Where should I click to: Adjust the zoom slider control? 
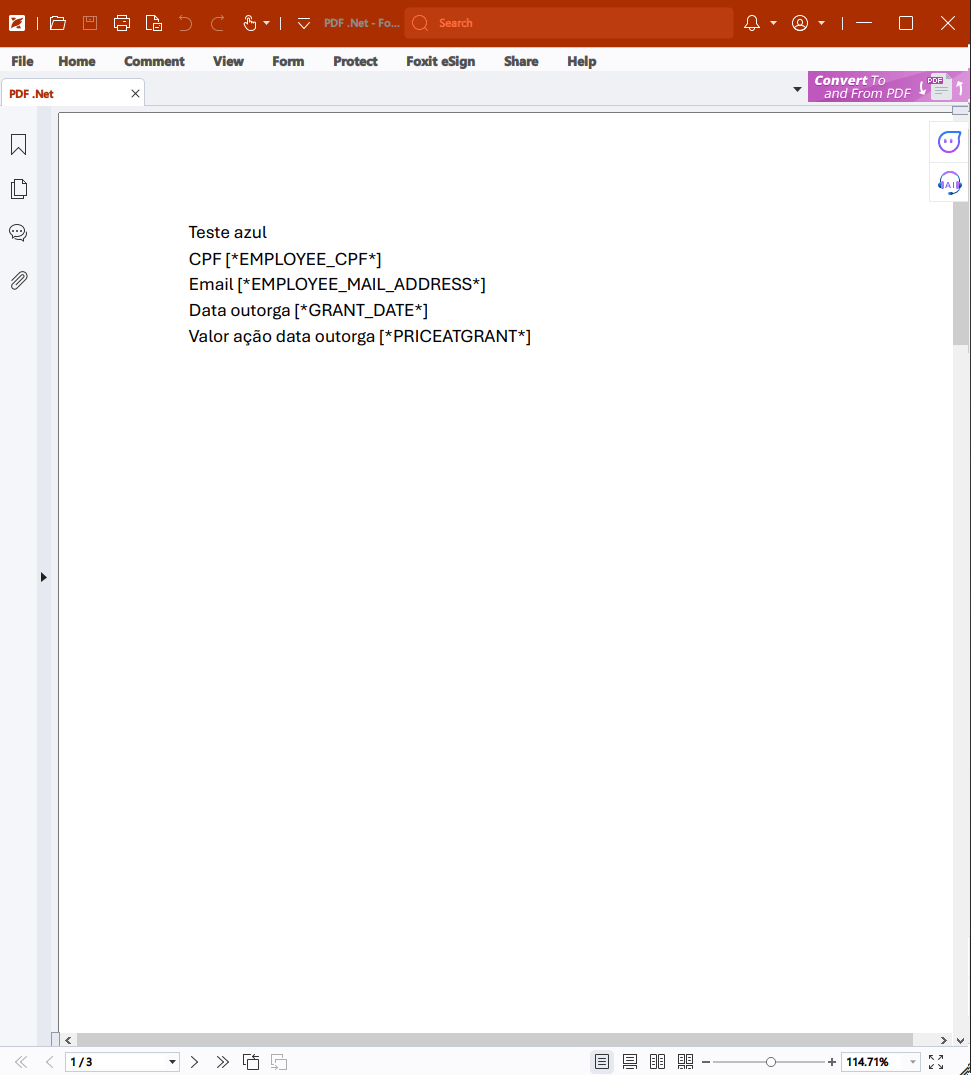(769, 1061)
